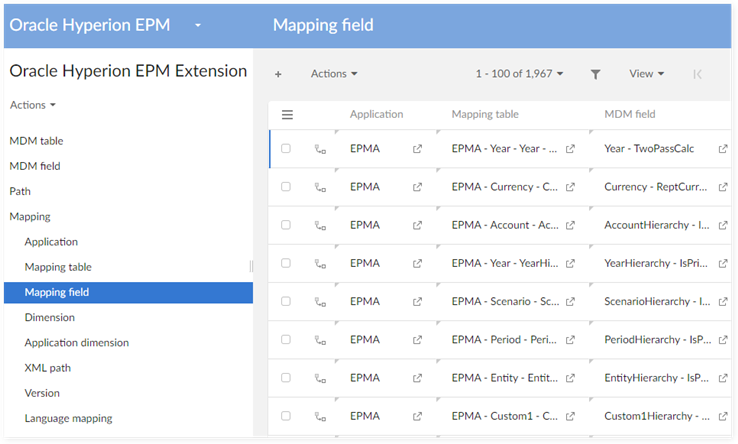Go to the first page arrow icon

tap(697, 74)
